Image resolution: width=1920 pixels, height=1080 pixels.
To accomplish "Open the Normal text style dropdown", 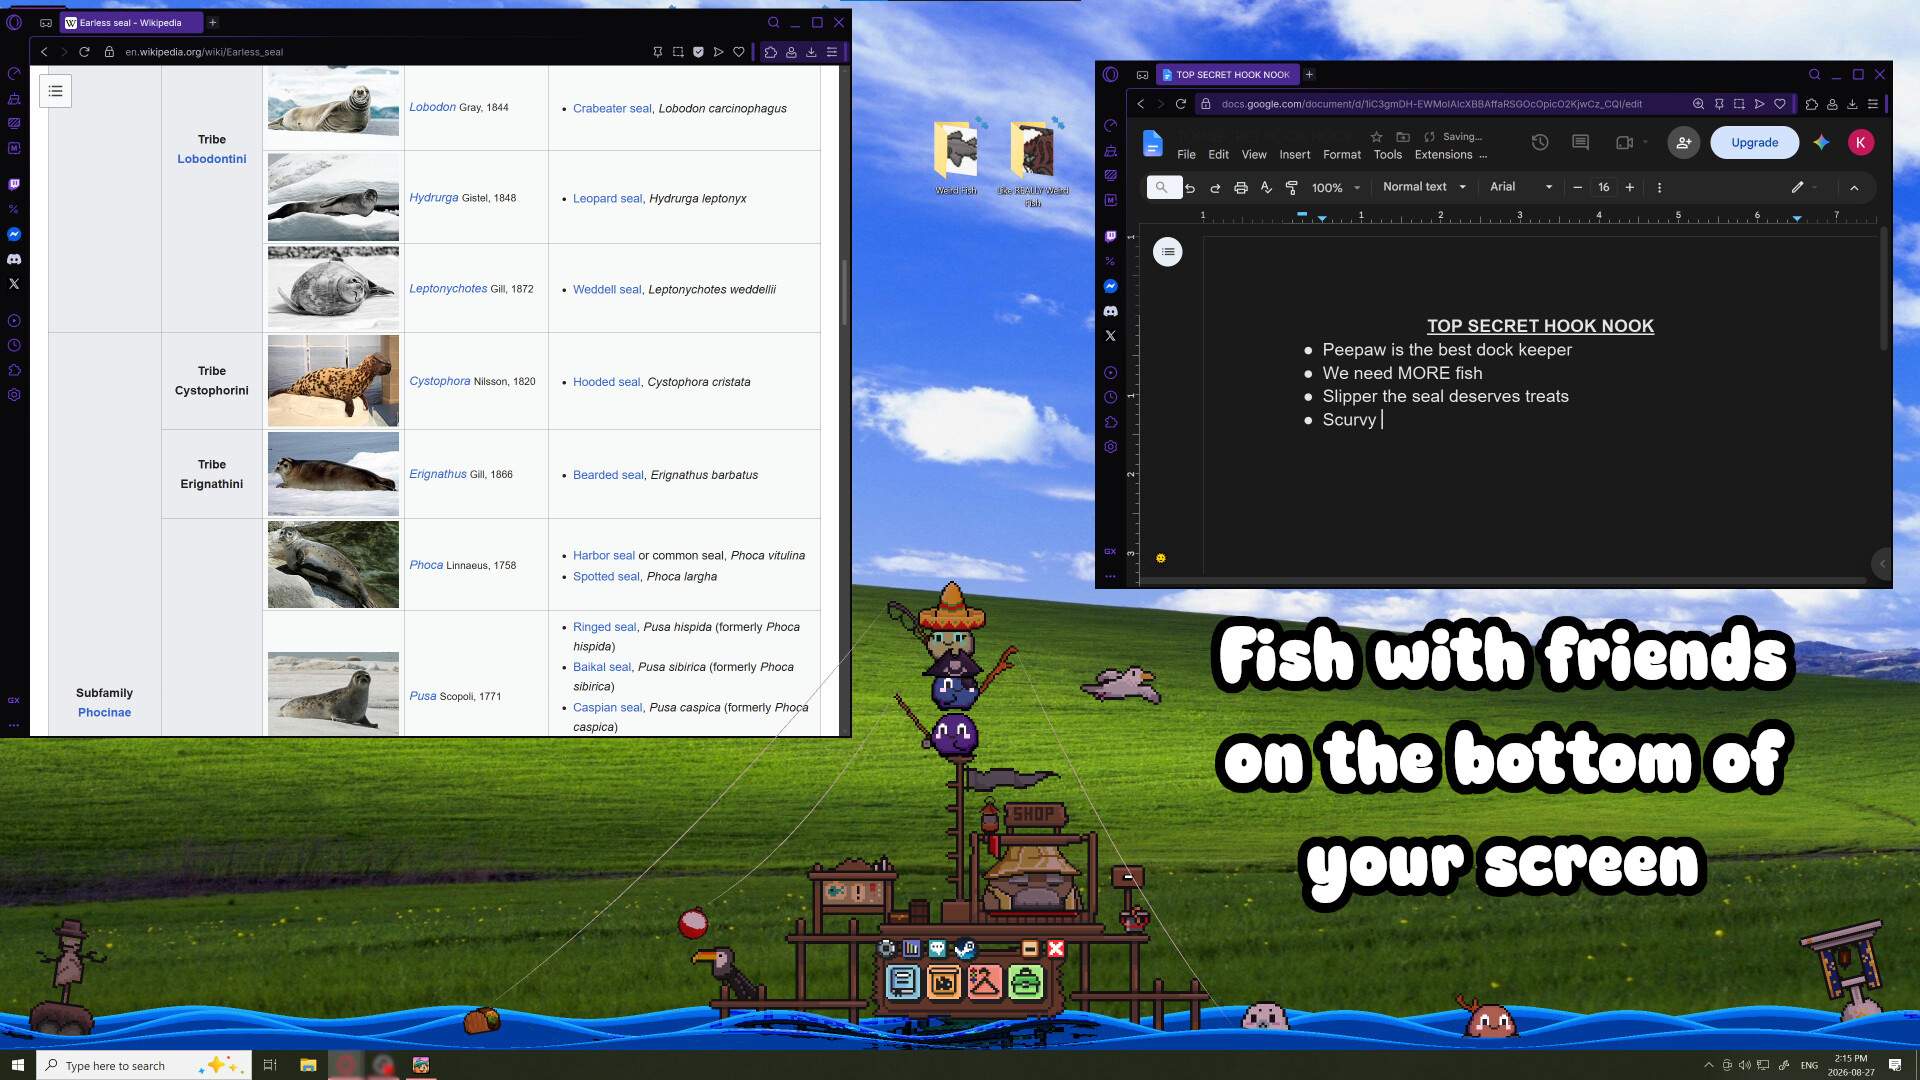I will [1424, 187].
